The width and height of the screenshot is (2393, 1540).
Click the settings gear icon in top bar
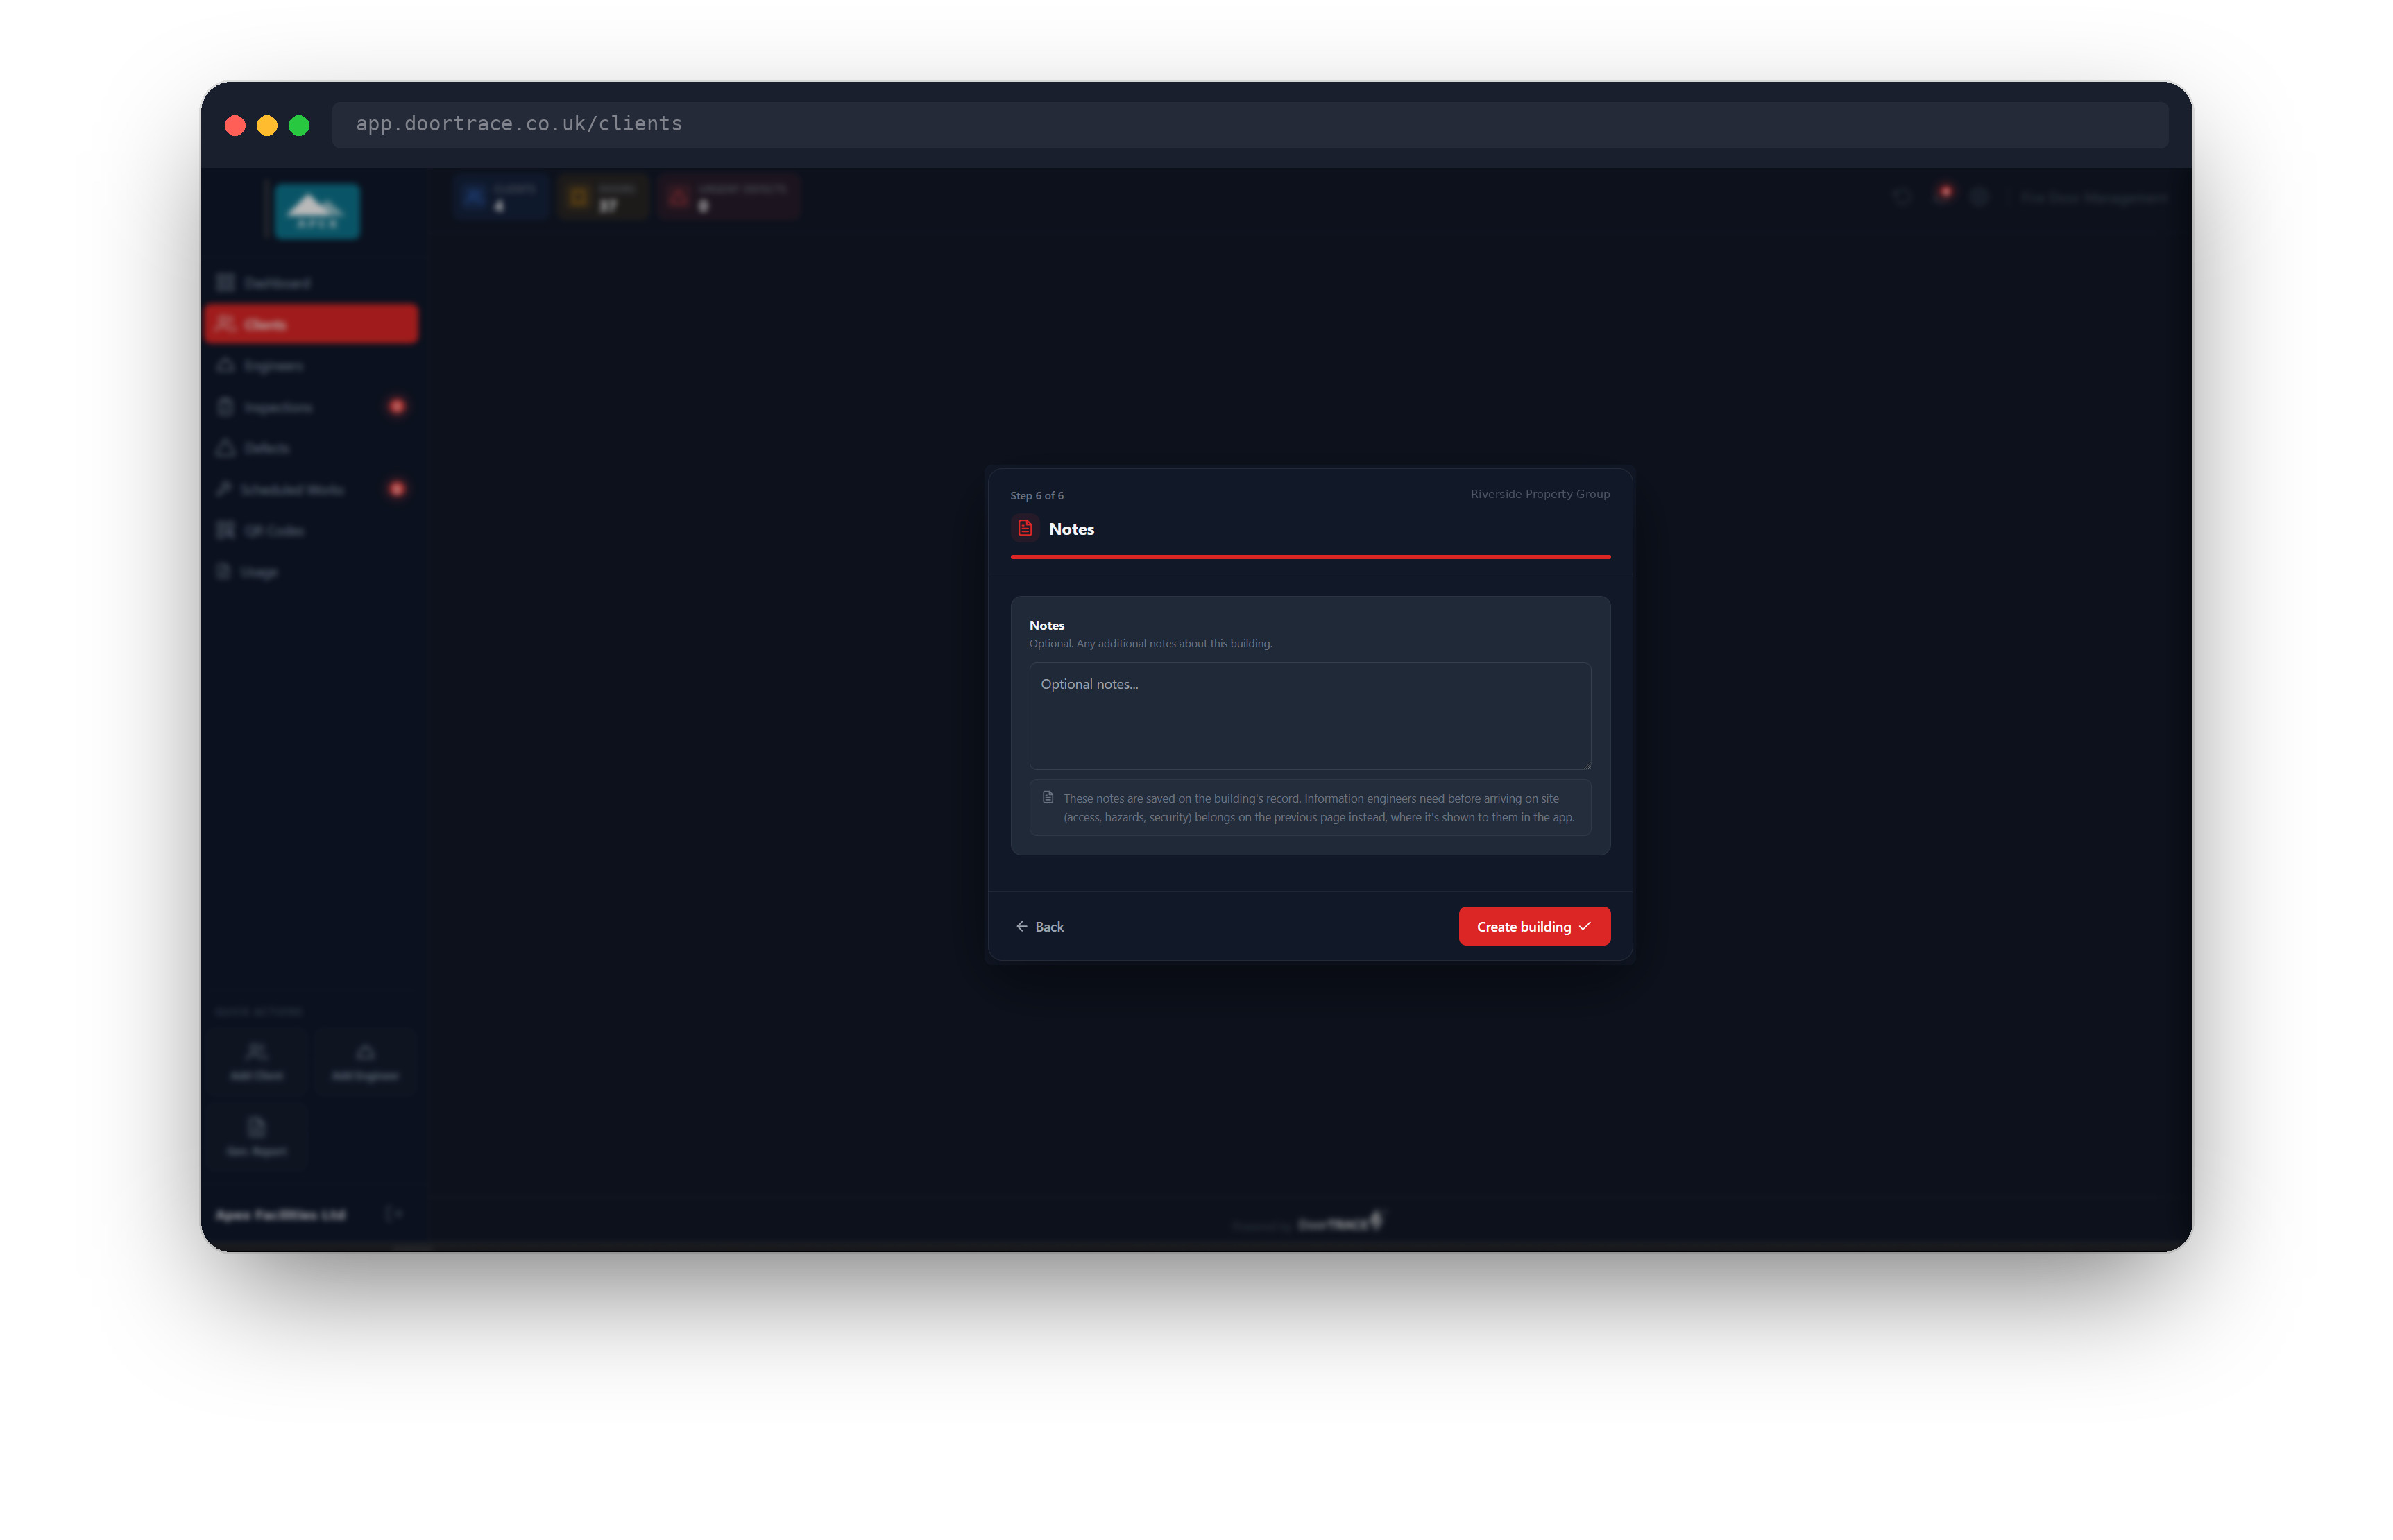(x=1979, y=197)
